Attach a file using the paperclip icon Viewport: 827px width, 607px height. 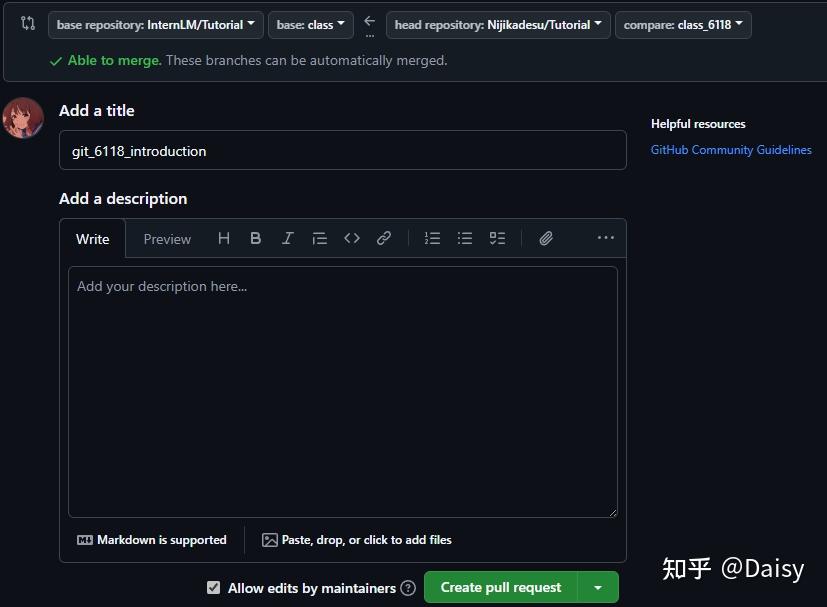click(x=546, y=238)
